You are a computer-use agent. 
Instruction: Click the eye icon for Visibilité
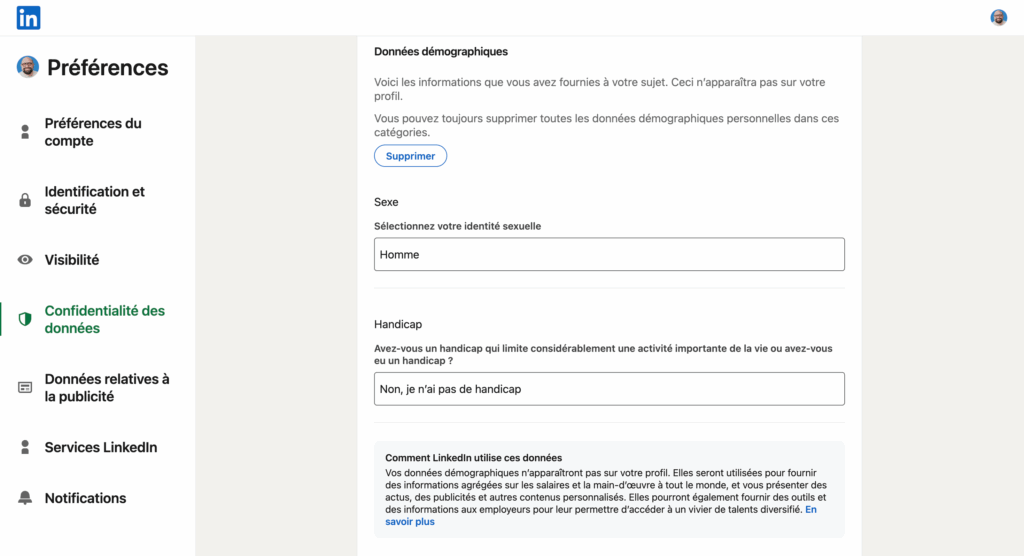(x=25, y=260)
